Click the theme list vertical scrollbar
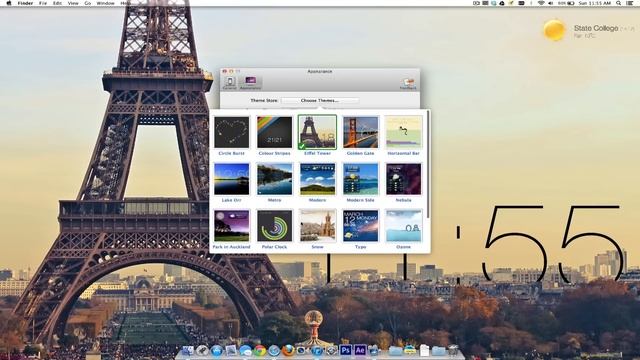This screenshot has height=360, width=640. 428,164
